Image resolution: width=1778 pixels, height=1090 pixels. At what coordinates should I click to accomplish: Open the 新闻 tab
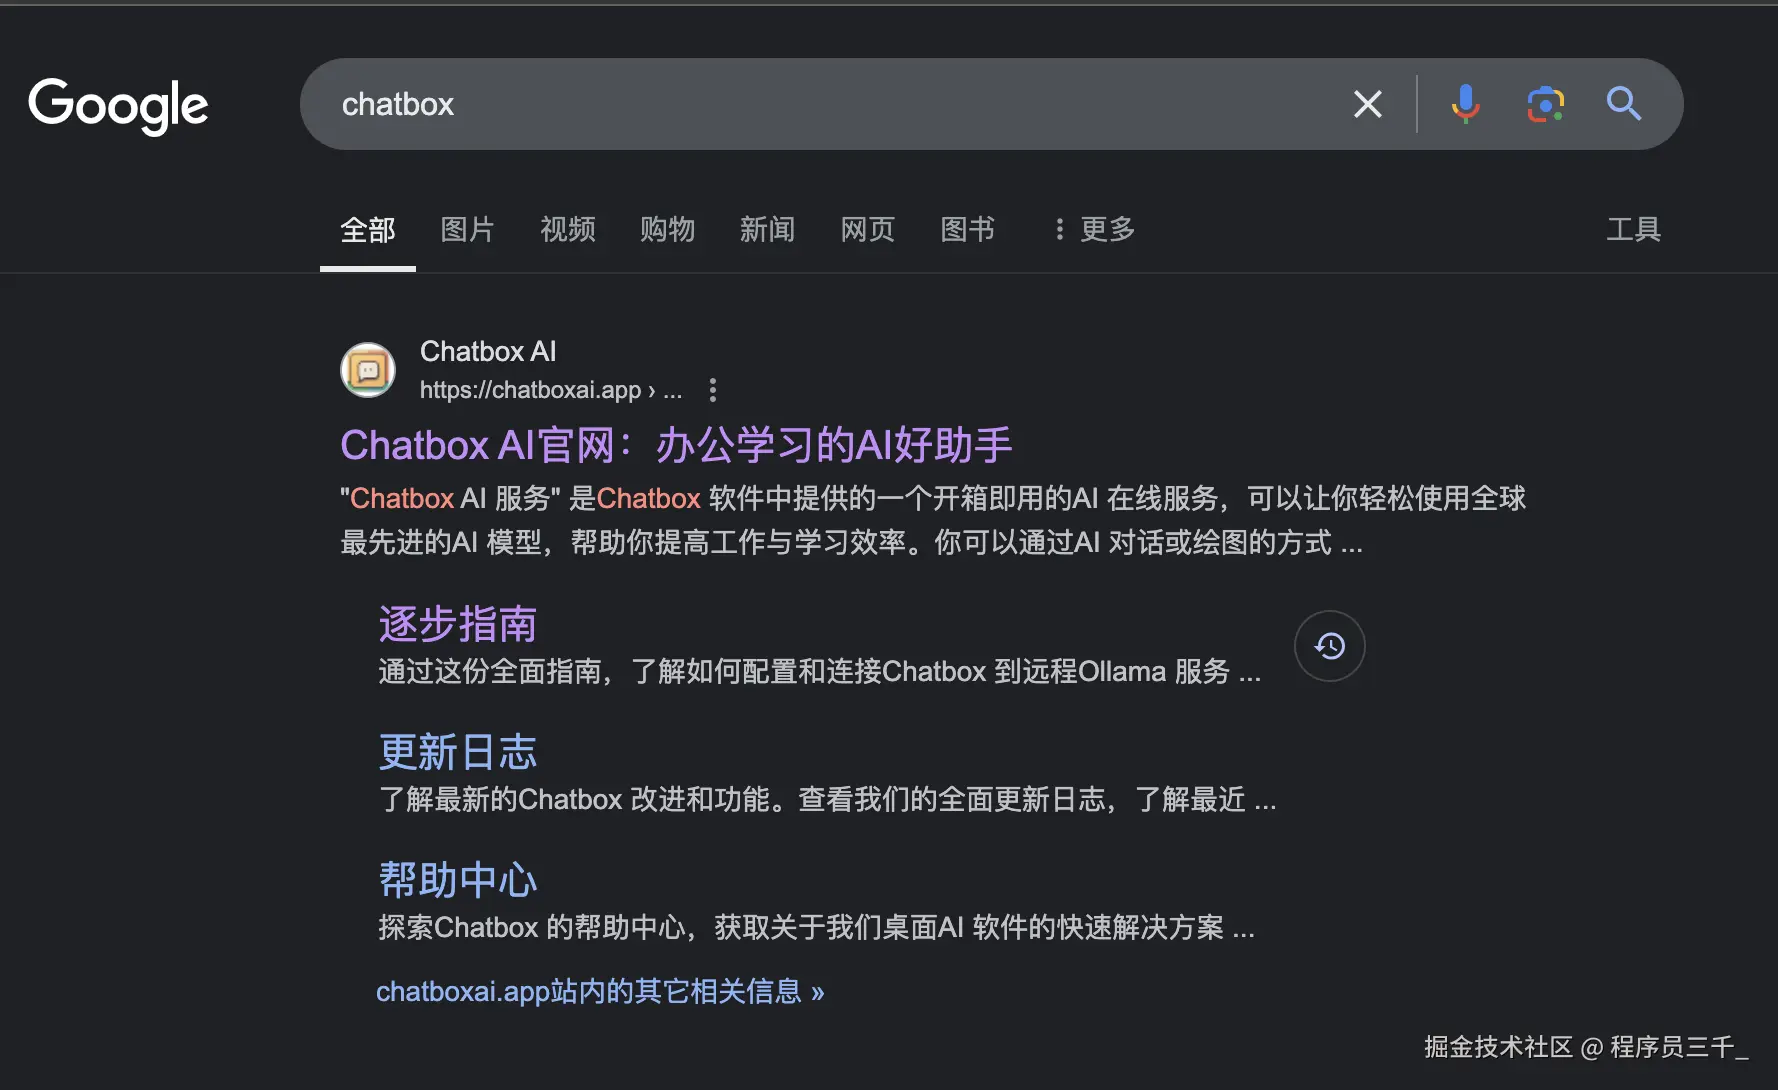pyautogui.click(x=768, y=230)
